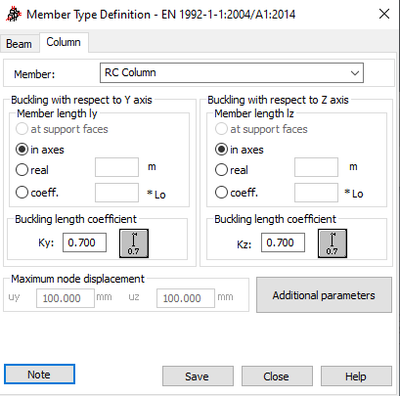Click the Note button

[x=39, y=374]
